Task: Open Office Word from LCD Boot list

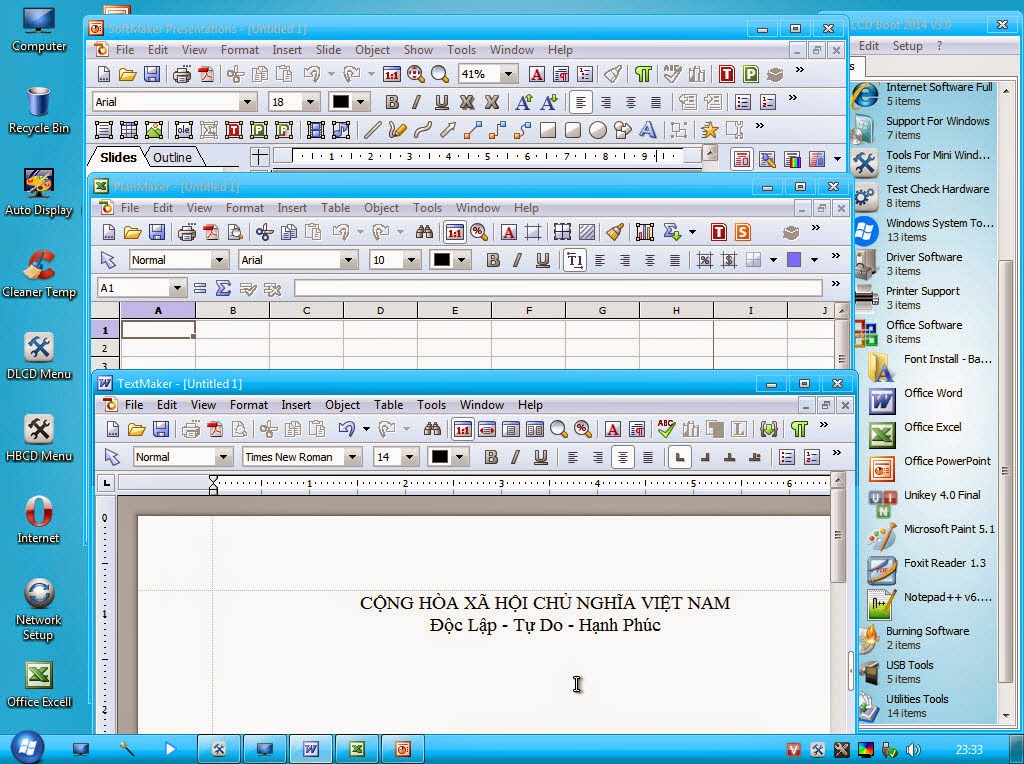Action: 931,393
